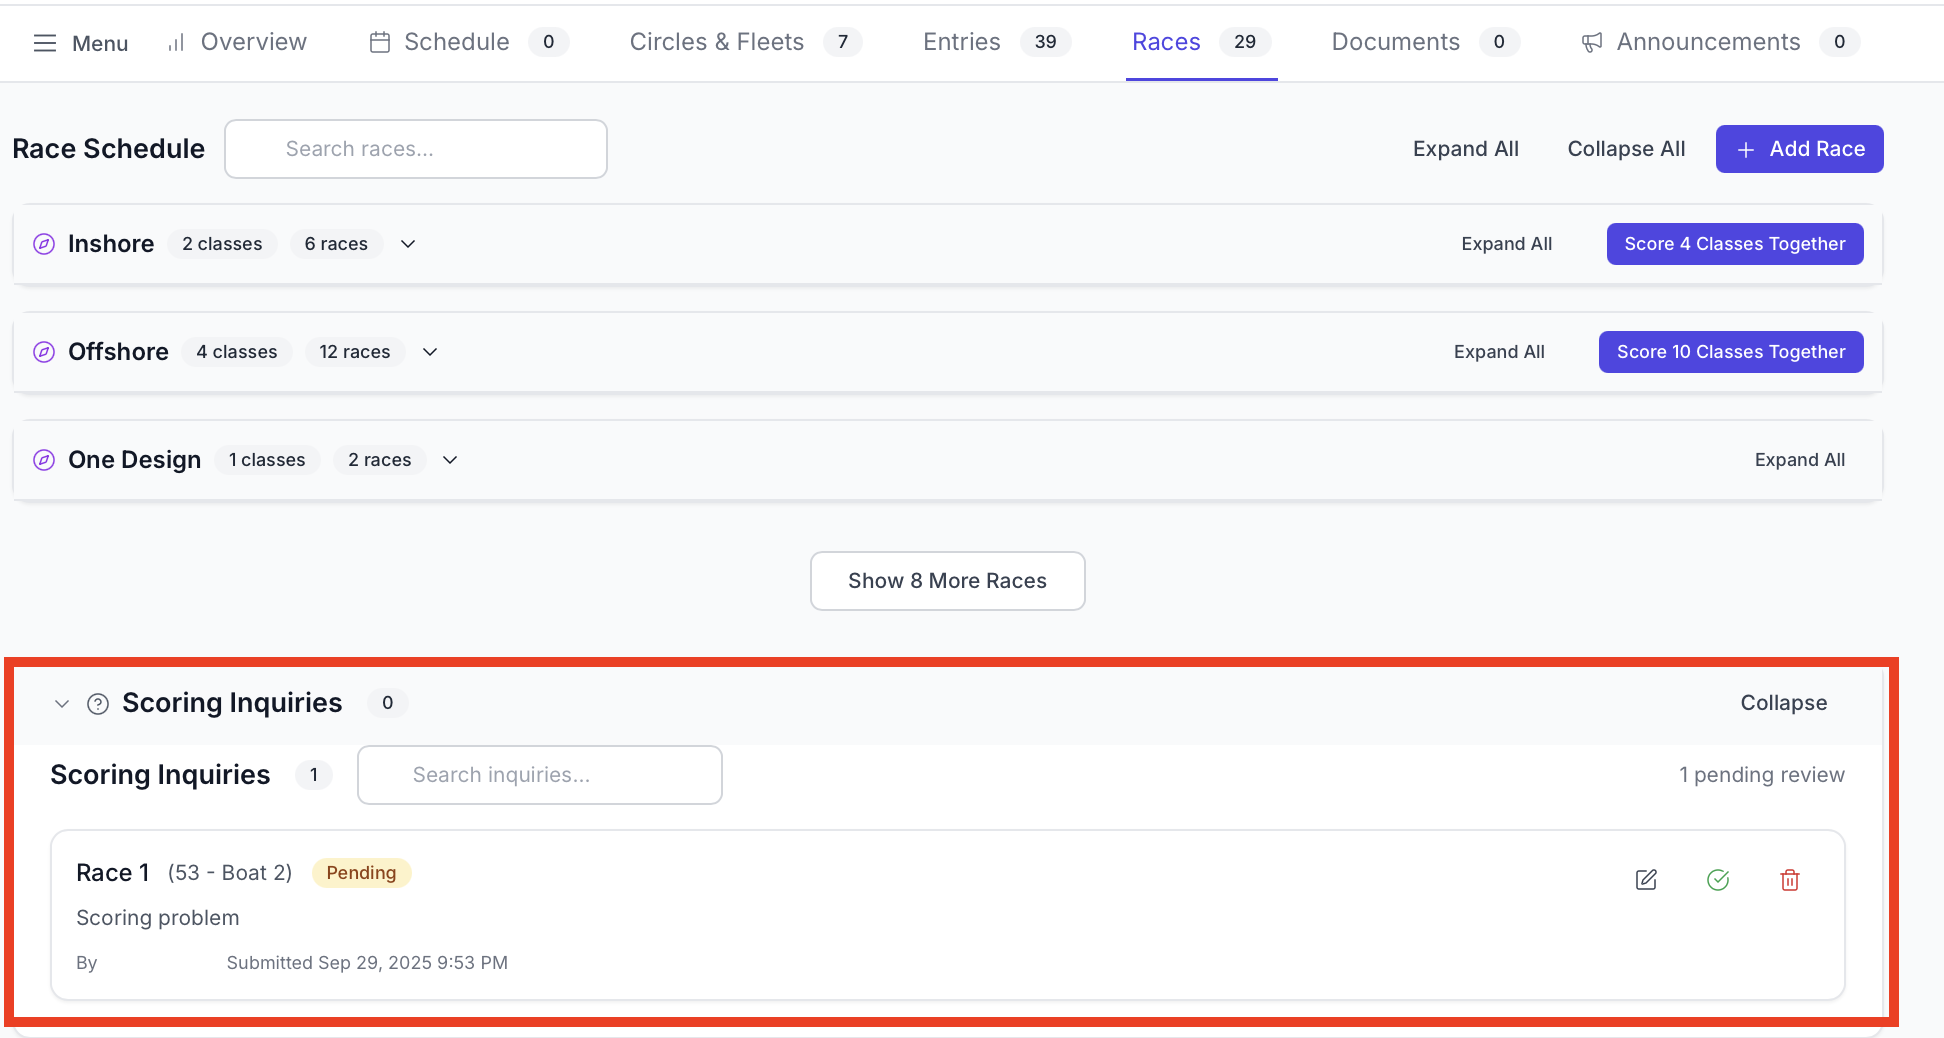Collapse Scoring Inquiries using left chevron
This screenshot has width=1944, height=1038.
pos(62,704)
